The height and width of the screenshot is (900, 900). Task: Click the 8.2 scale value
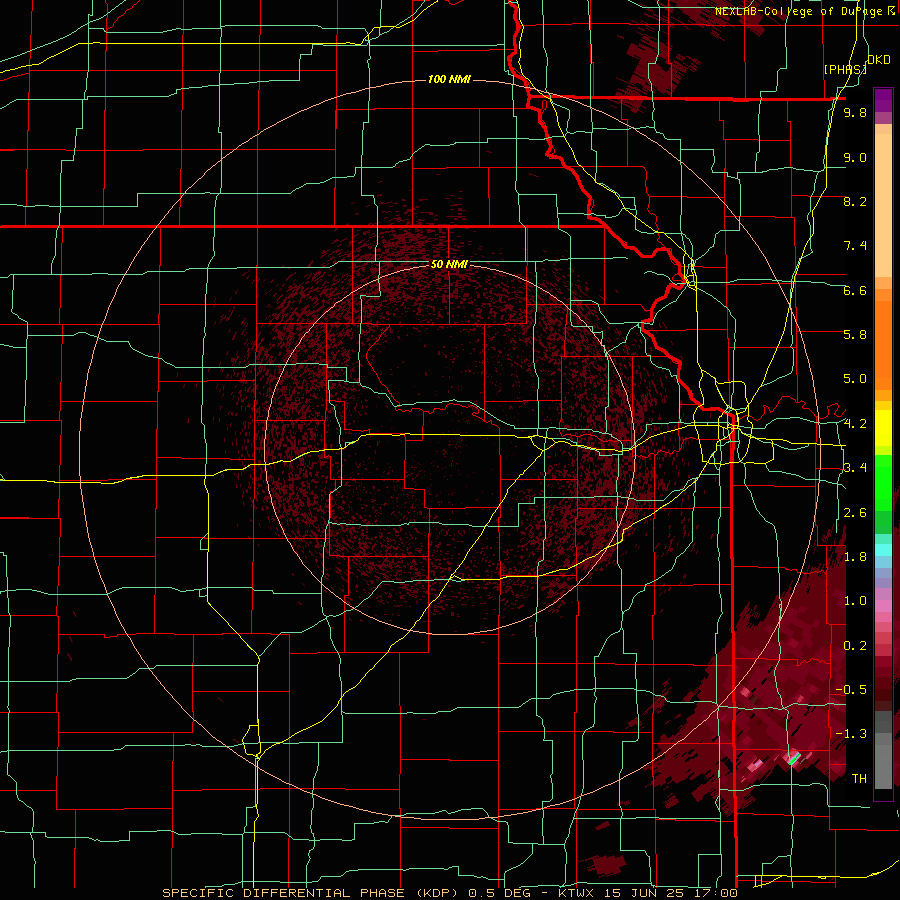pos(855,201)
